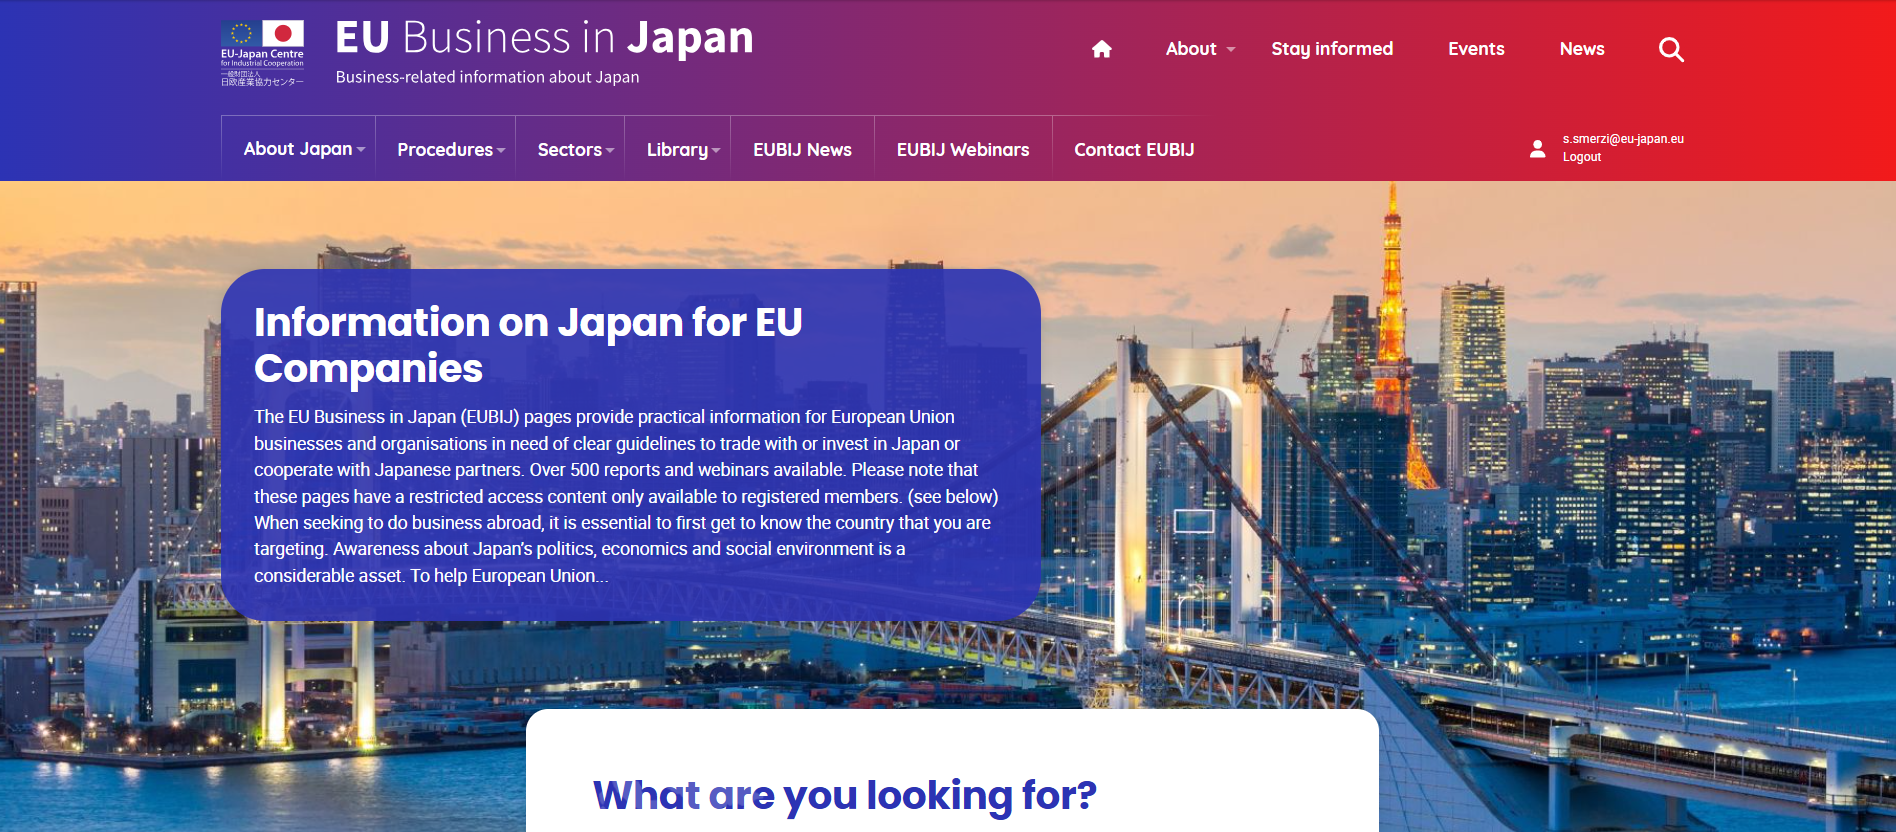Open the Library dropdown menu
This screenshot has height=832, width=1896.
pyautogui.click(x=682, y=150)
